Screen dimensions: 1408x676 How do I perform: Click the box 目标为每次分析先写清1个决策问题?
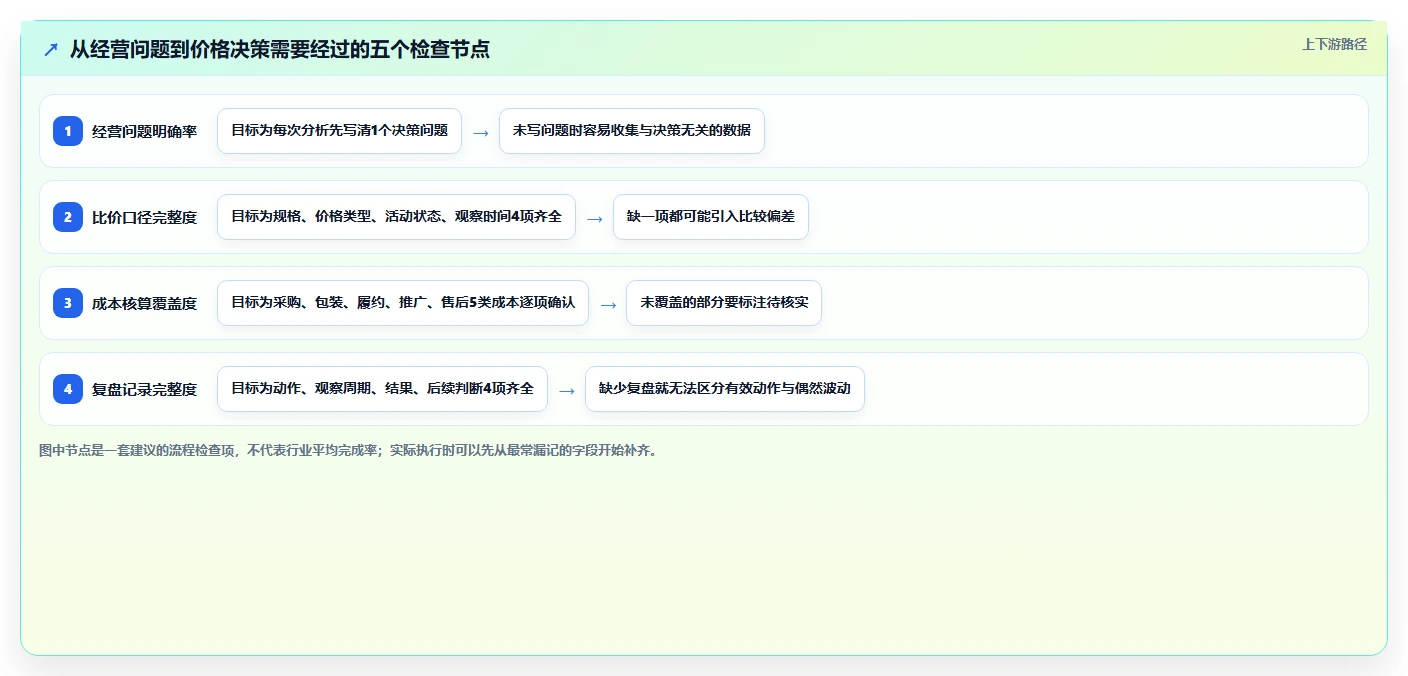339,131
